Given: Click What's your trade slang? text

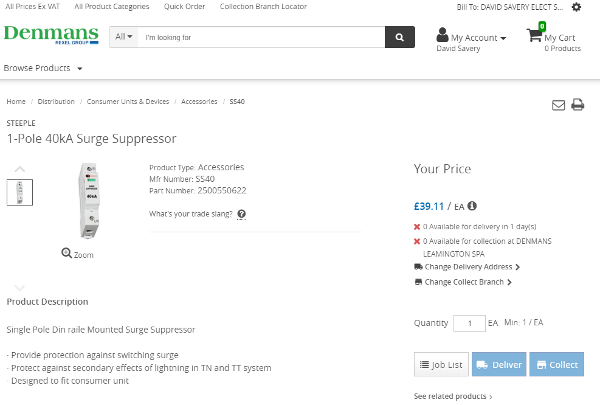Looking at the screenshot, I should pos(191,214).
